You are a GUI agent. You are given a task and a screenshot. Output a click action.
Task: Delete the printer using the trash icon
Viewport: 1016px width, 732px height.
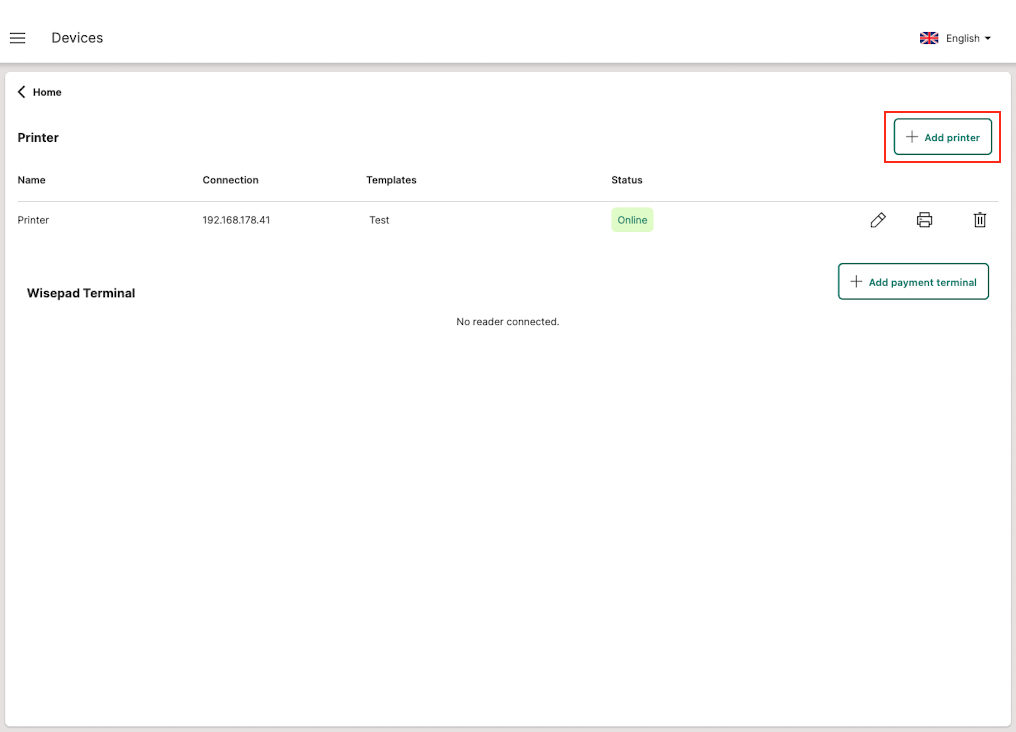980,220
